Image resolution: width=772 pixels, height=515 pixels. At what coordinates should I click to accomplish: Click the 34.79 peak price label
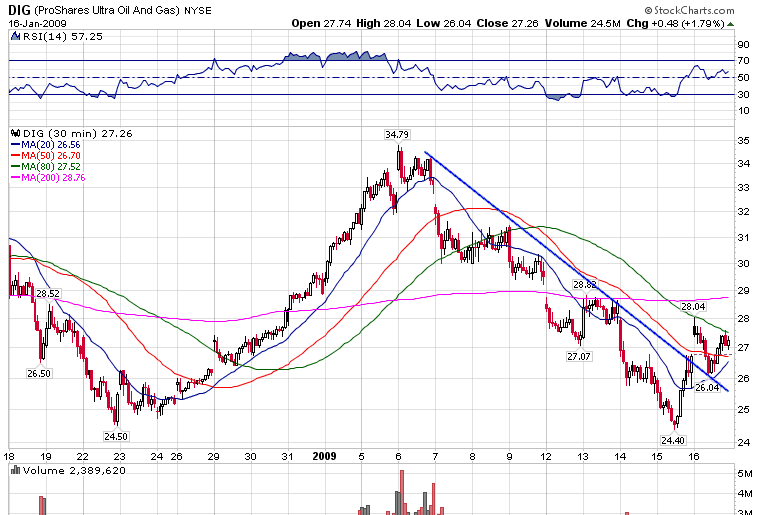coord(397,134)
